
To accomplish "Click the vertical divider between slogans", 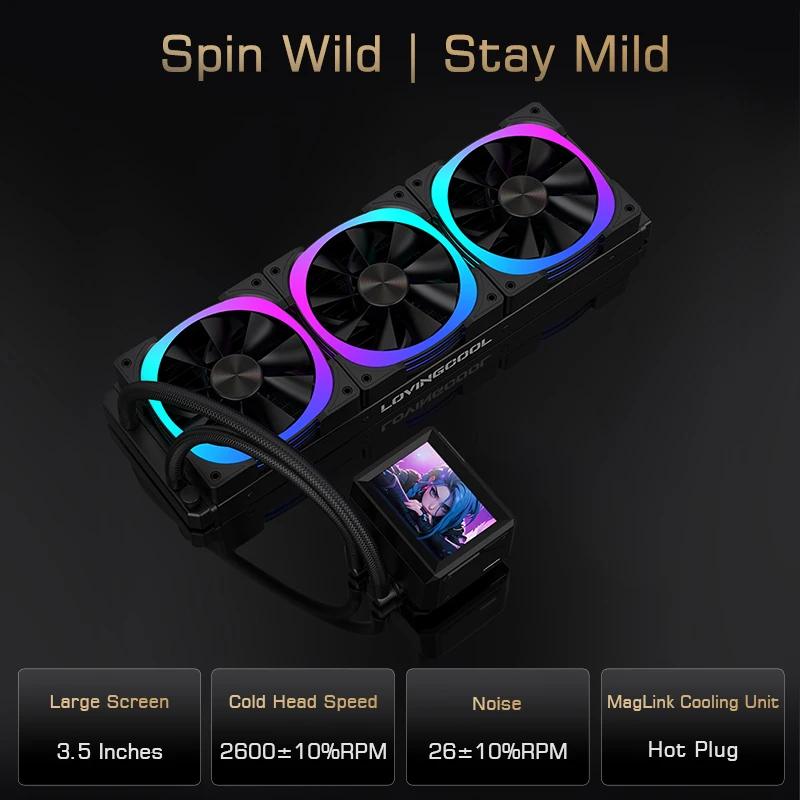I will click(x=413, y=57).
